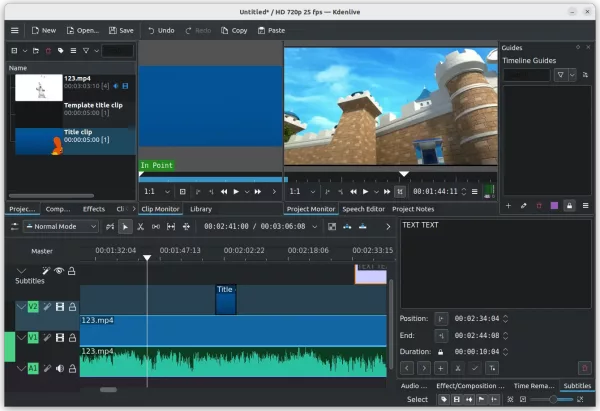The image size is (600, 411).
Task: Save the project using Save button
Action: [x=121, y=30]
